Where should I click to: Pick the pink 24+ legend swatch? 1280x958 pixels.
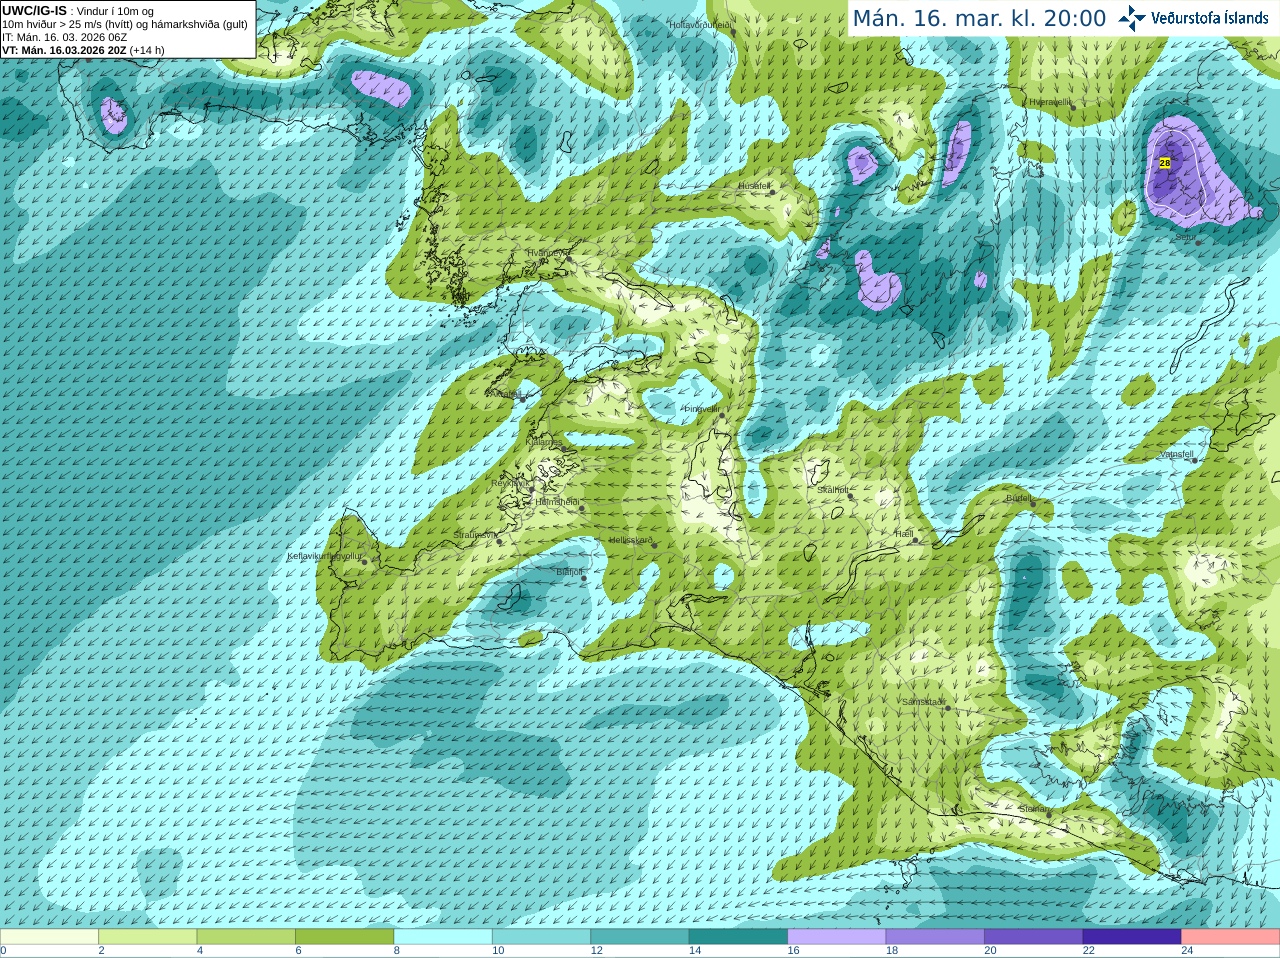[1231, 937]
